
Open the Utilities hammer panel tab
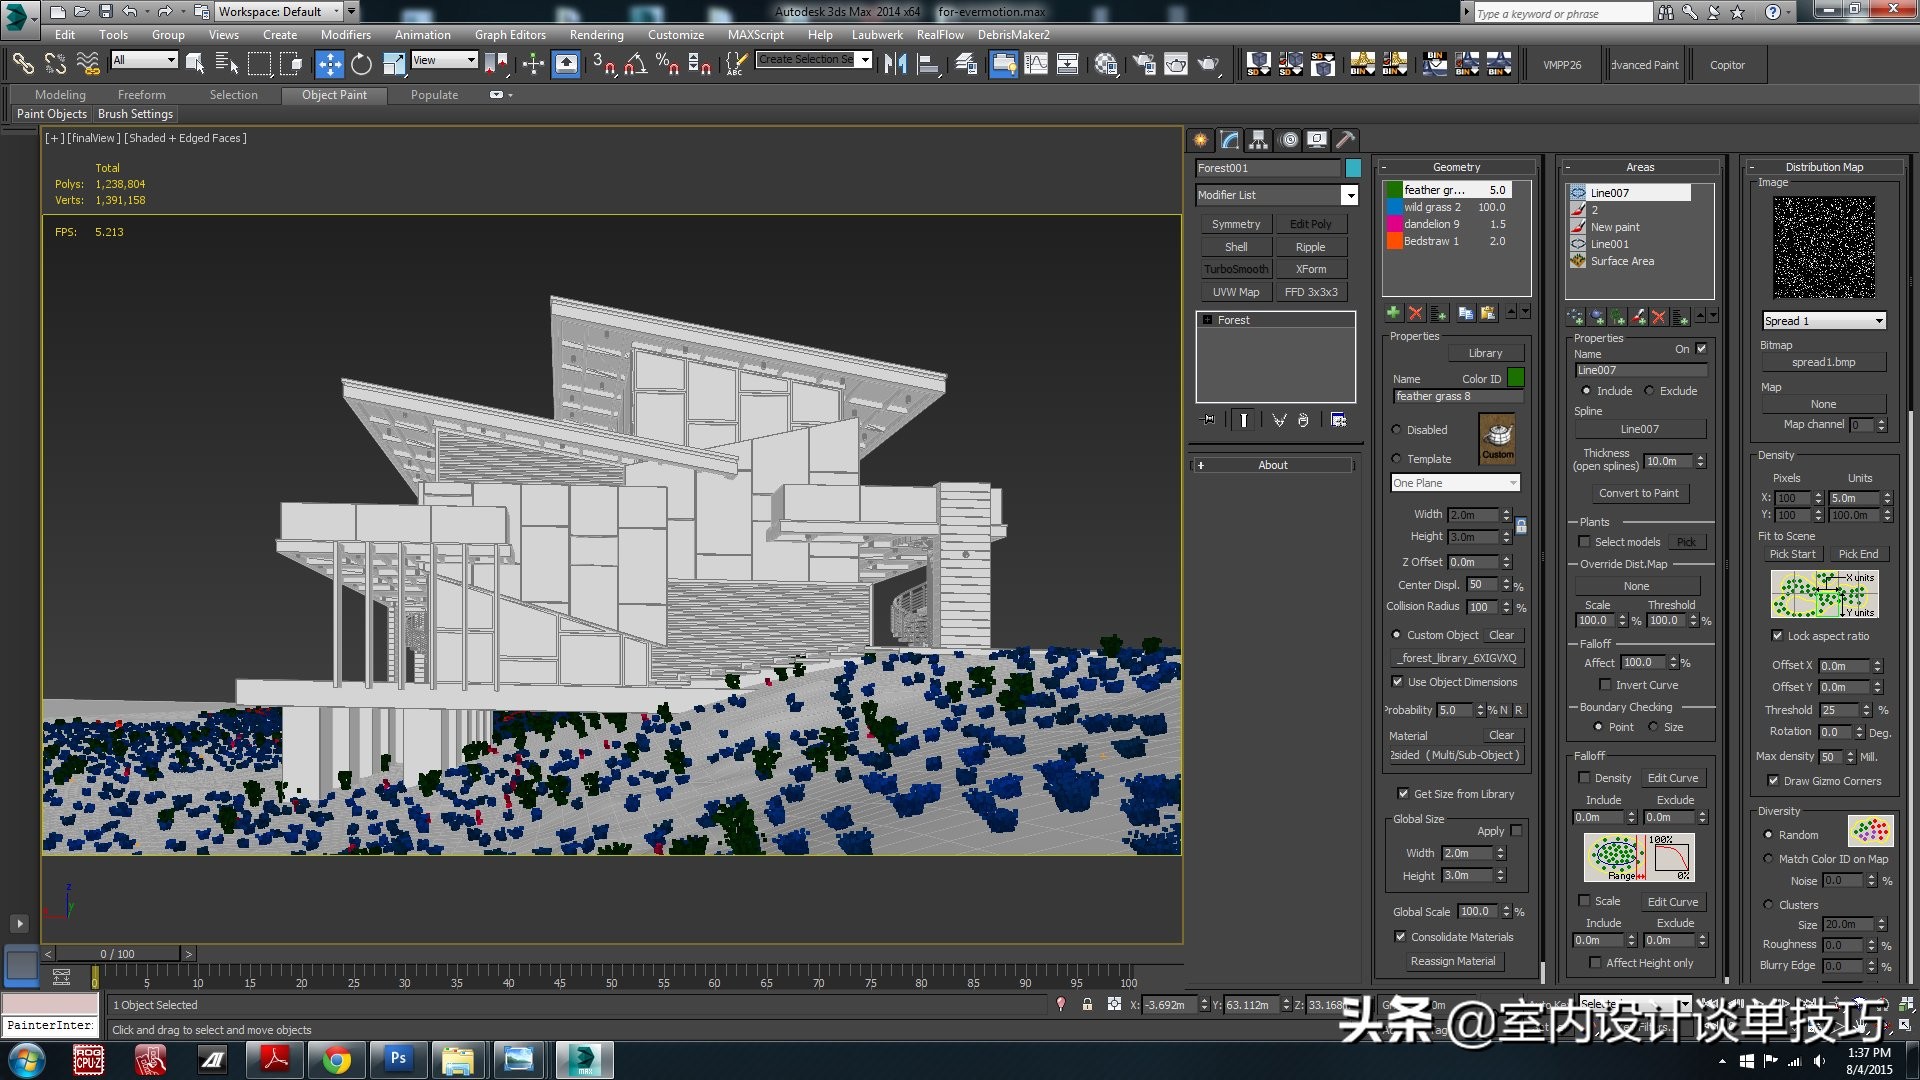pyautogui.click(x=1346, y=140)
